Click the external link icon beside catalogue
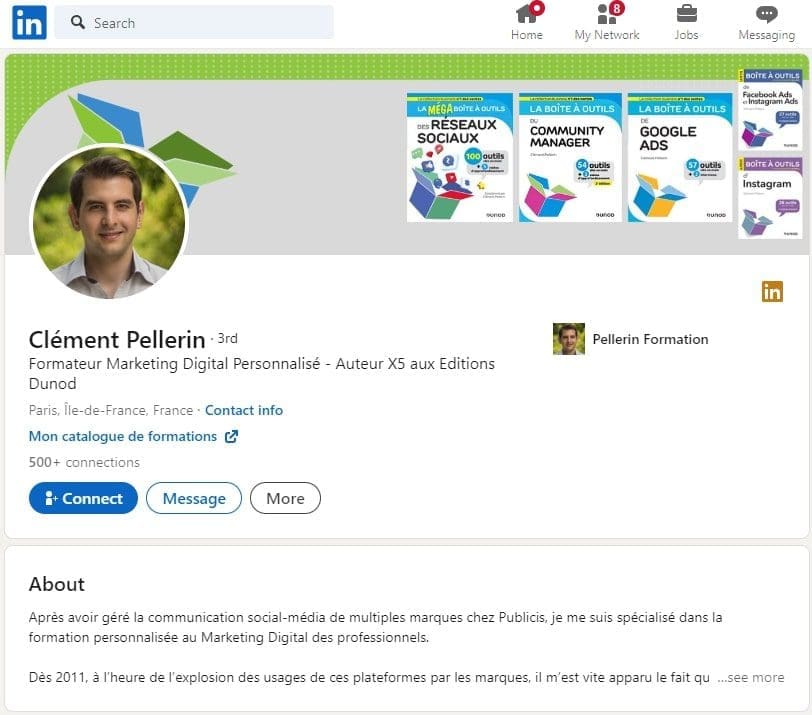 tap(231, 436)
